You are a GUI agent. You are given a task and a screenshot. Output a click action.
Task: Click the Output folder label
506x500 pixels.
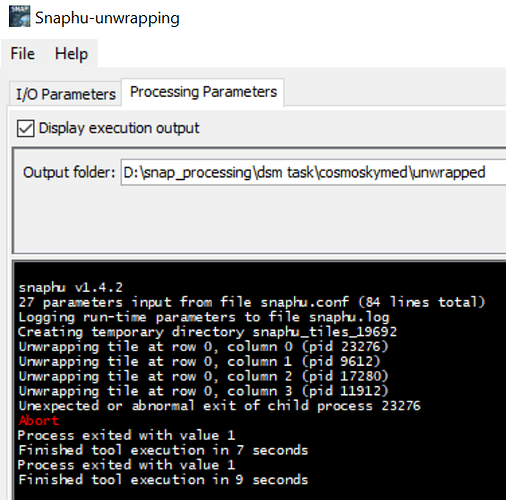click(x=69, y=173)
